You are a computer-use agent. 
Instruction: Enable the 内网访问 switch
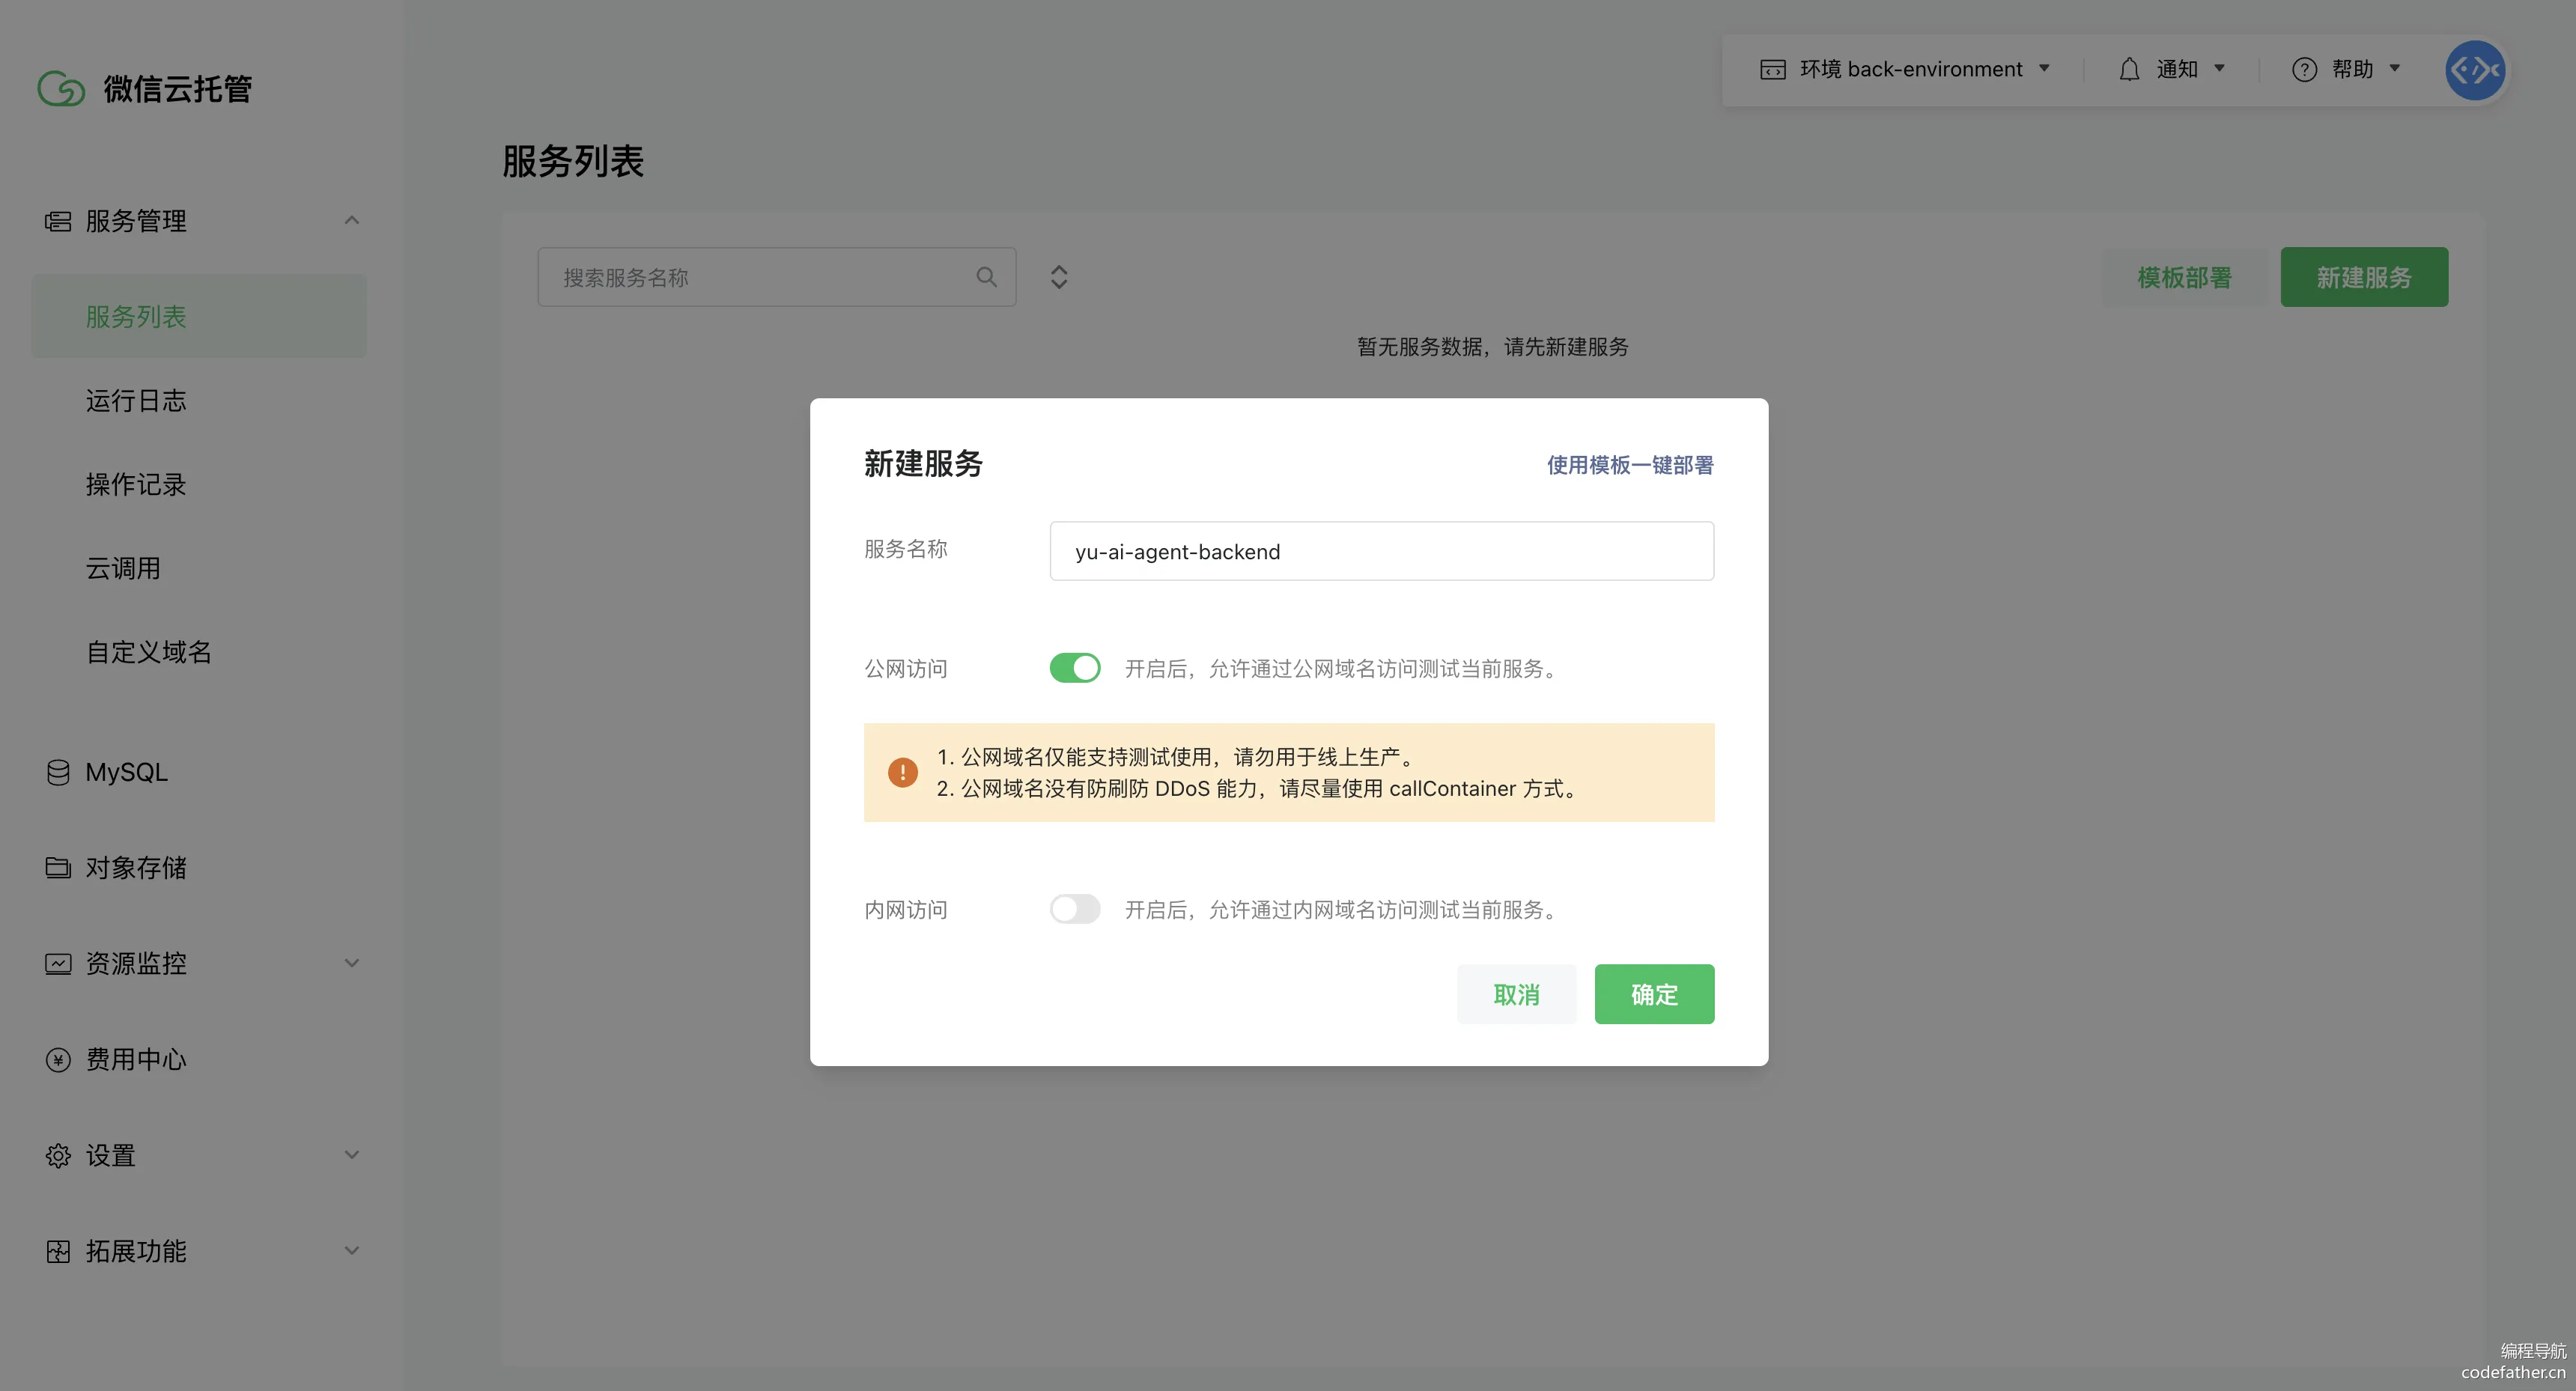[1075, 909]
